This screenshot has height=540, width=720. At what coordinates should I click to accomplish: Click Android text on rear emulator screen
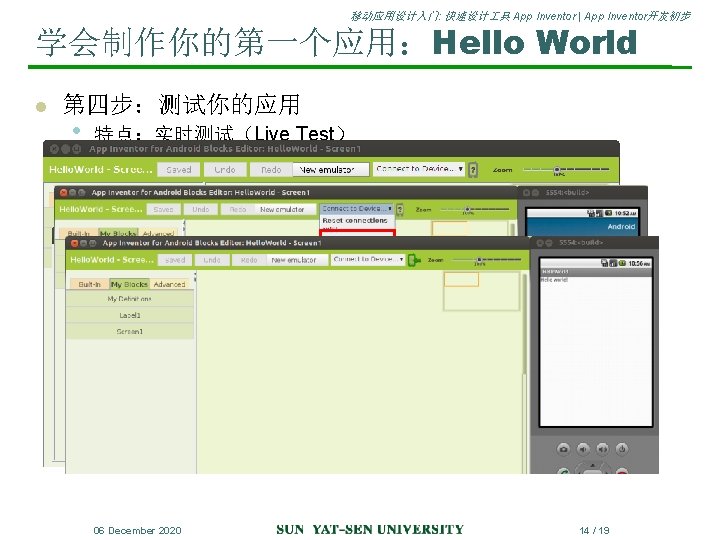[x=621, y=226]
